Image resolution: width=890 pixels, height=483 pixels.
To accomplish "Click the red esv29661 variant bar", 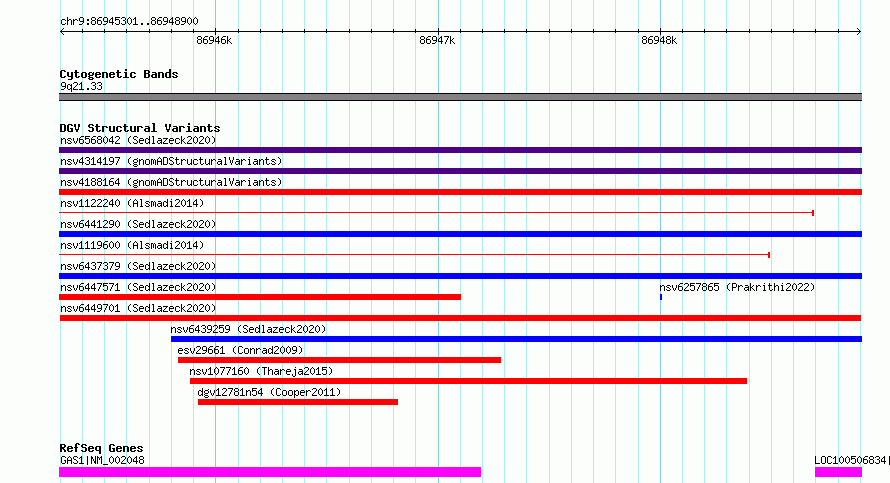I will [339, 360].
